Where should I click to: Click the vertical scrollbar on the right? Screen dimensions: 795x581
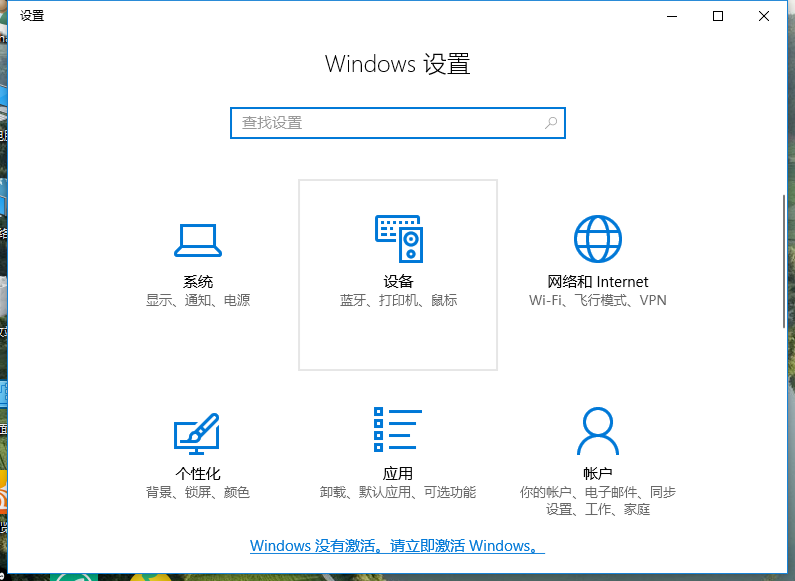click(783, 260)
